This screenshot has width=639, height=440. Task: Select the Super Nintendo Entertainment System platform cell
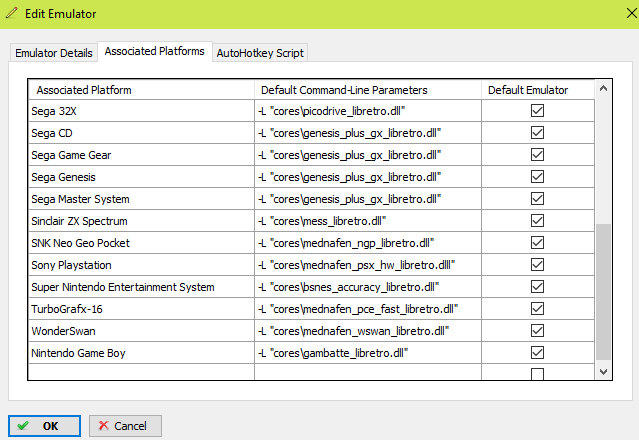point(141,287)
